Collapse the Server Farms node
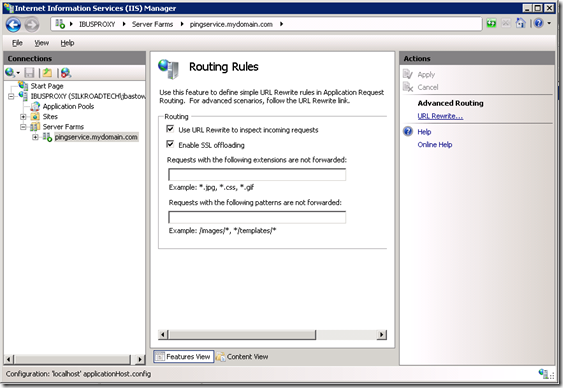563x388 pixels. click(x=23, y=127)
